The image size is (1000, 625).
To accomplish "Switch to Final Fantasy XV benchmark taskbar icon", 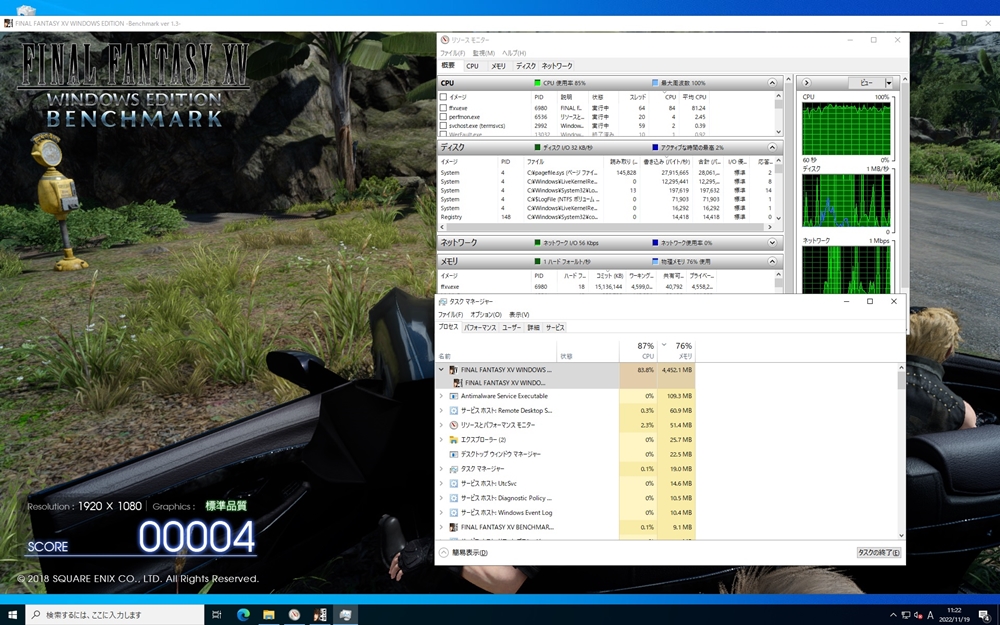I will (x=320, y=615).
